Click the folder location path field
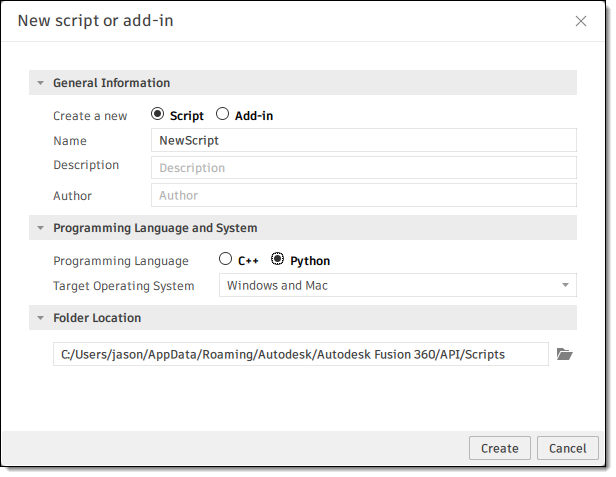The height and width of the screenshot is (477, 616). pos(300,354)
